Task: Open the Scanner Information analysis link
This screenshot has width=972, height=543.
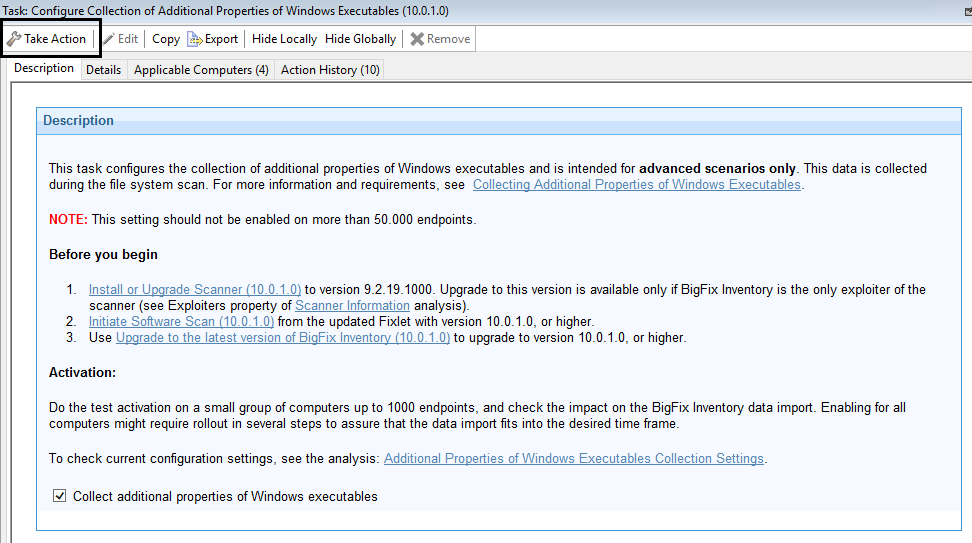Action: [x=352, y=305]
